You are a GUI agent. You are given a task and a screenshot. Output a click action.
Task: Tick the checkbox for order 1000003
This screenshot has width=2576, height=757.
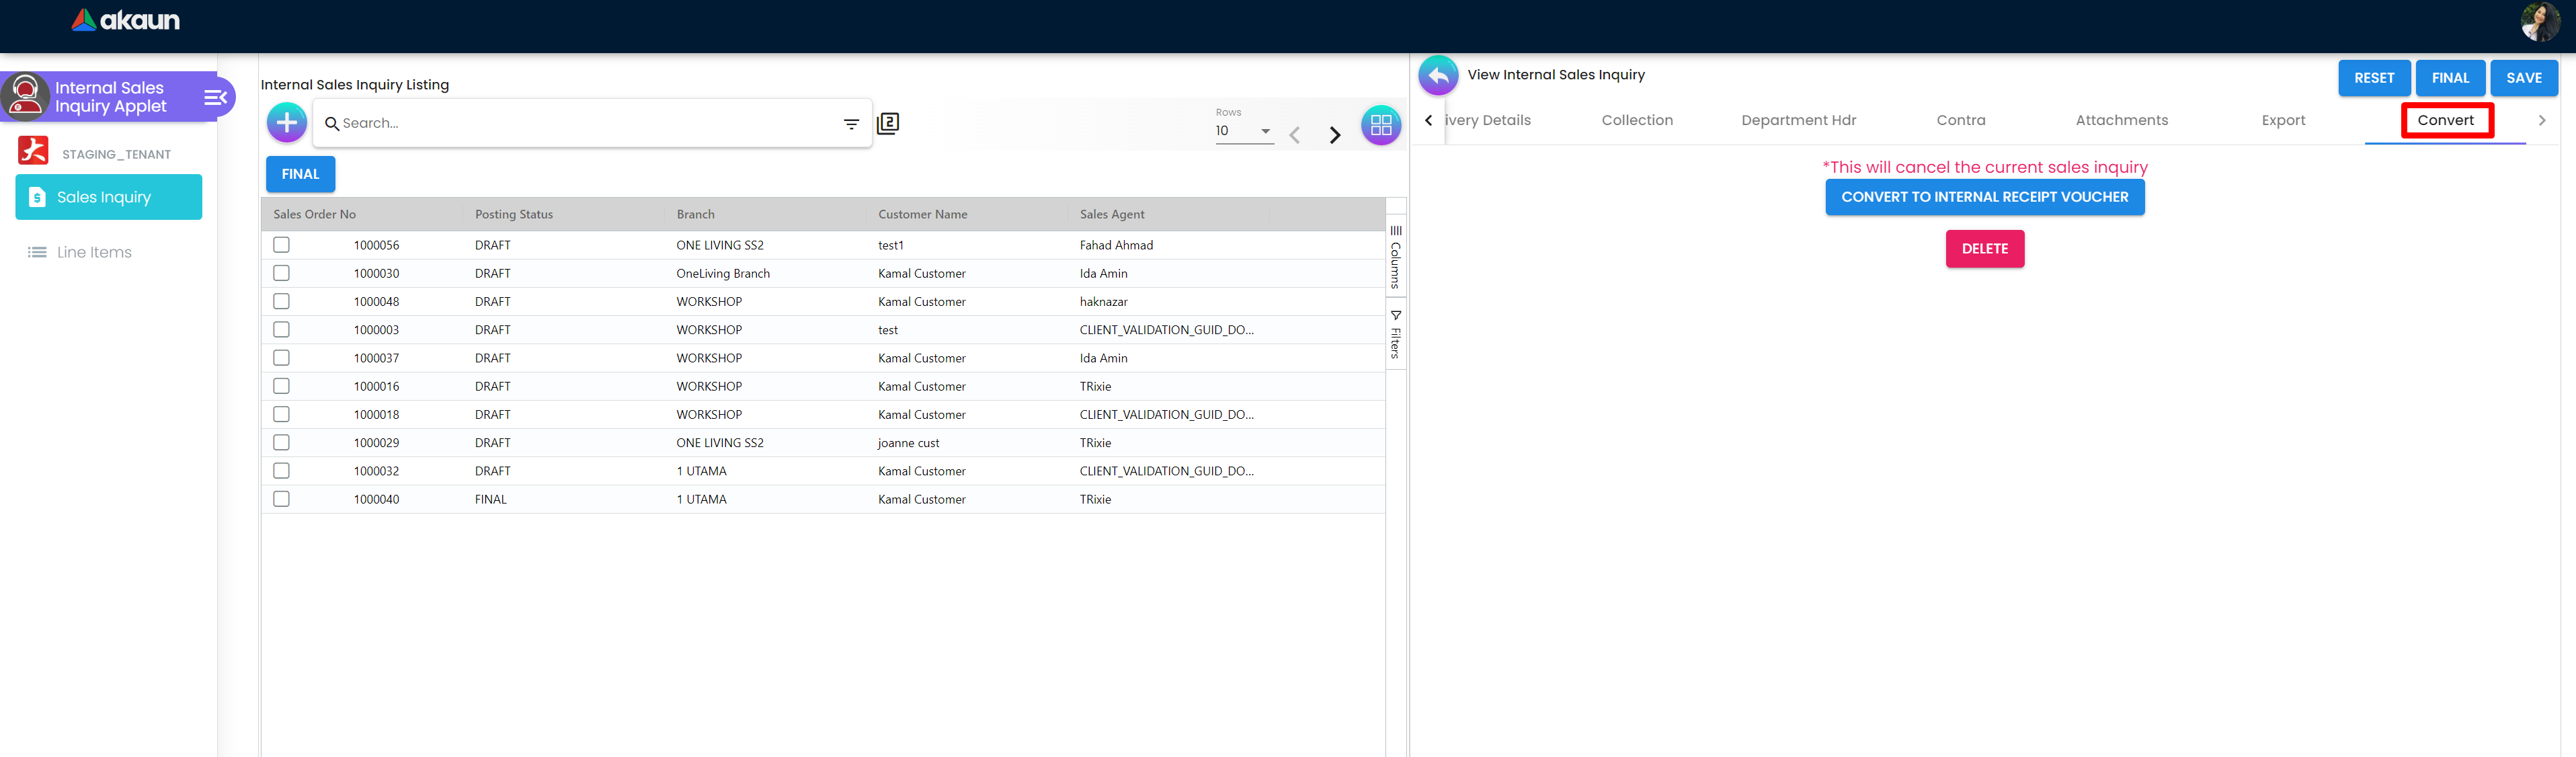pos(282,330)
